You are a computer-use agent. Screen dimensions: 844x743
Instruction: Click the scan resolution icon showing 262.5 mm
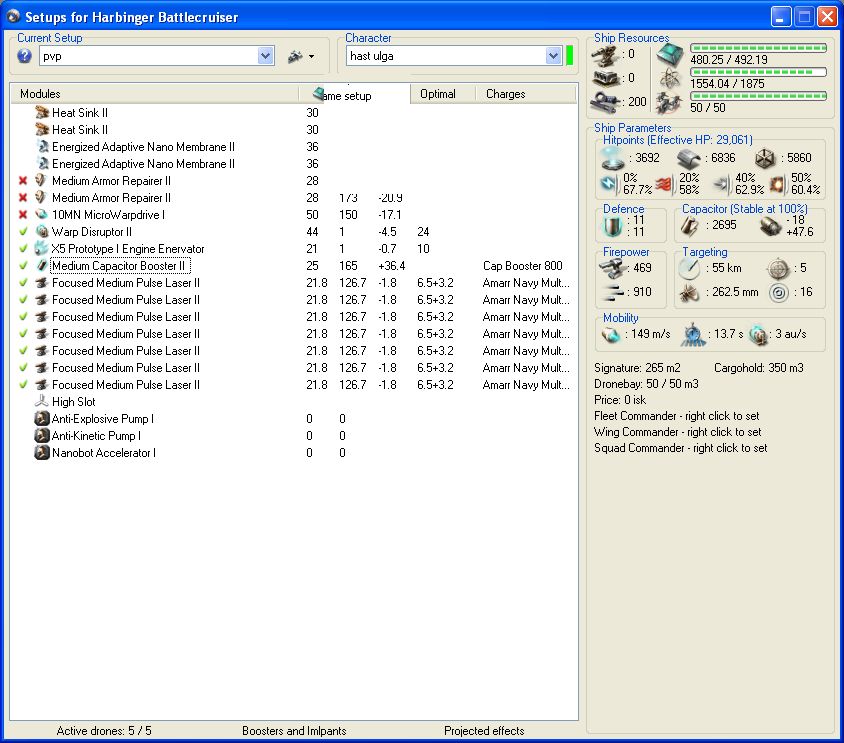pos(689,292)
